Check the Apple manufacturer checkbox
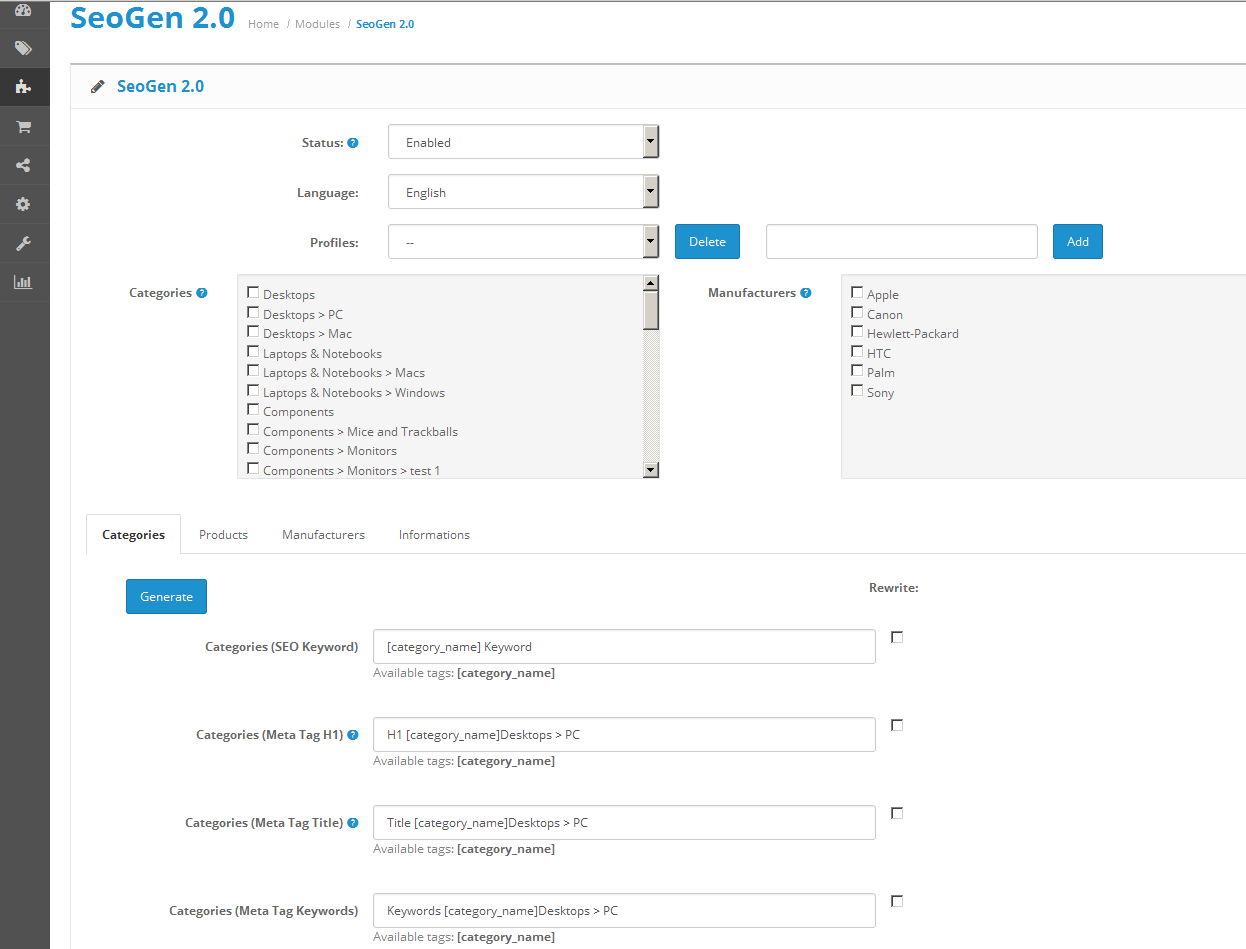The width and height of the screenshot is (1246, 949). pyautogui.click(x=857, y=293)
